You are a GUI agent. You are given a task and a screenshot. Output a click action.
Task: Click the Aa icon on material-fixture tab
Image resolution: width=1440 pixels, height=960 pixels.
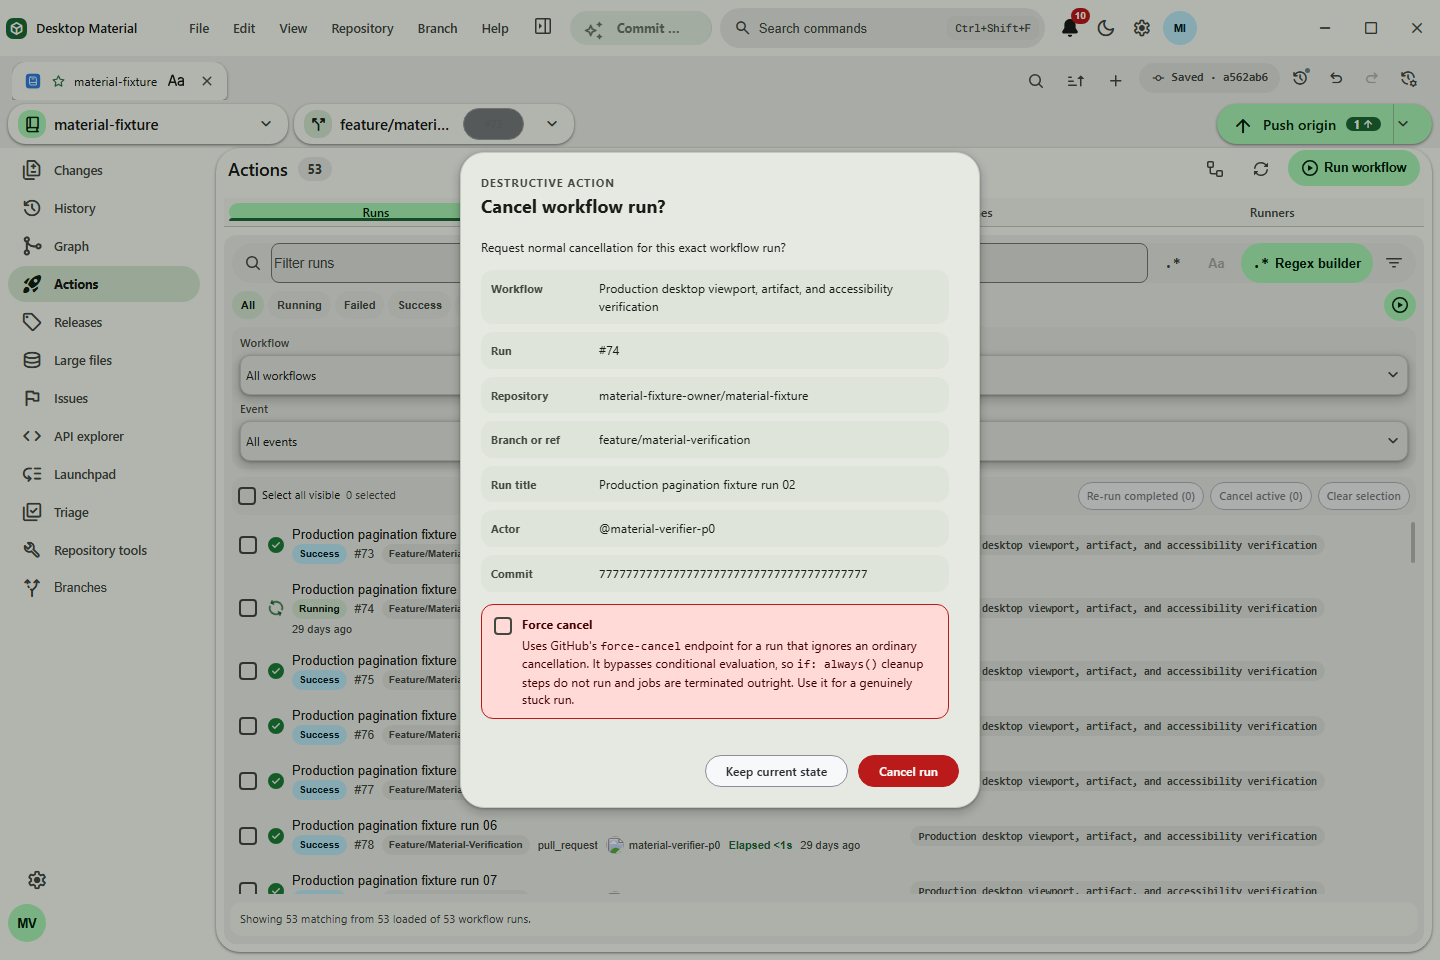(176, 81)
